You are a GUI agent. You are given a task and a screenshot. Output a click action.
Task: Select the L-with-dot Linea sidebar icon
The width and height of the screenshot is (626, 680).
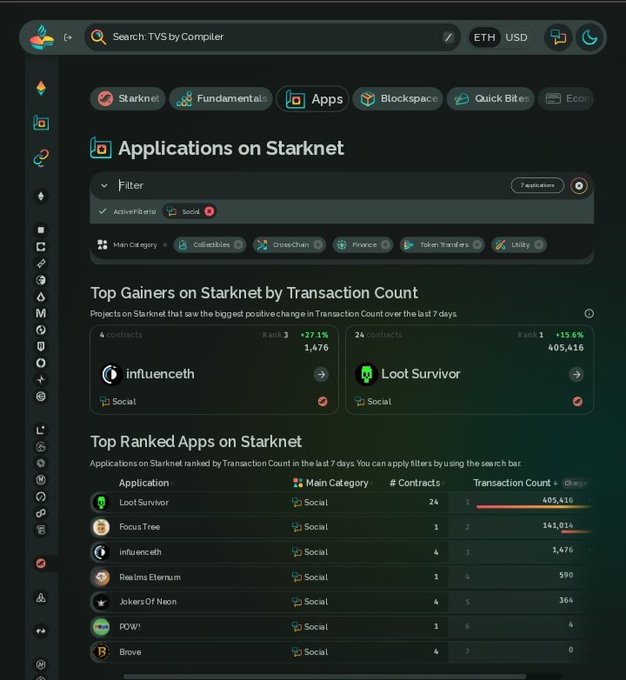tap(41, 430)
